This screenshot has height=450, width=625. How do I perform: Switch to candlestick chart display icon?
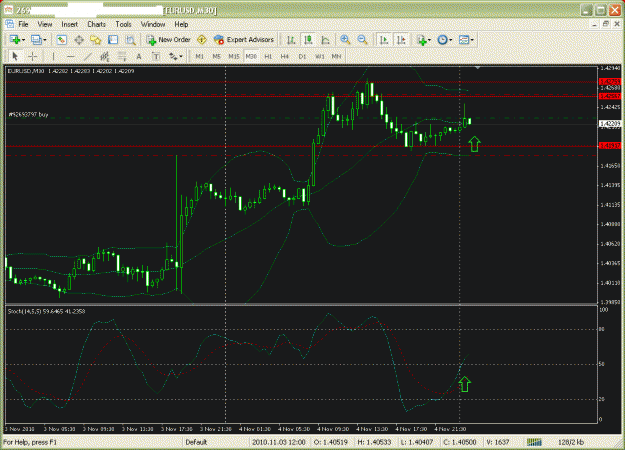(x=308, y=40)
